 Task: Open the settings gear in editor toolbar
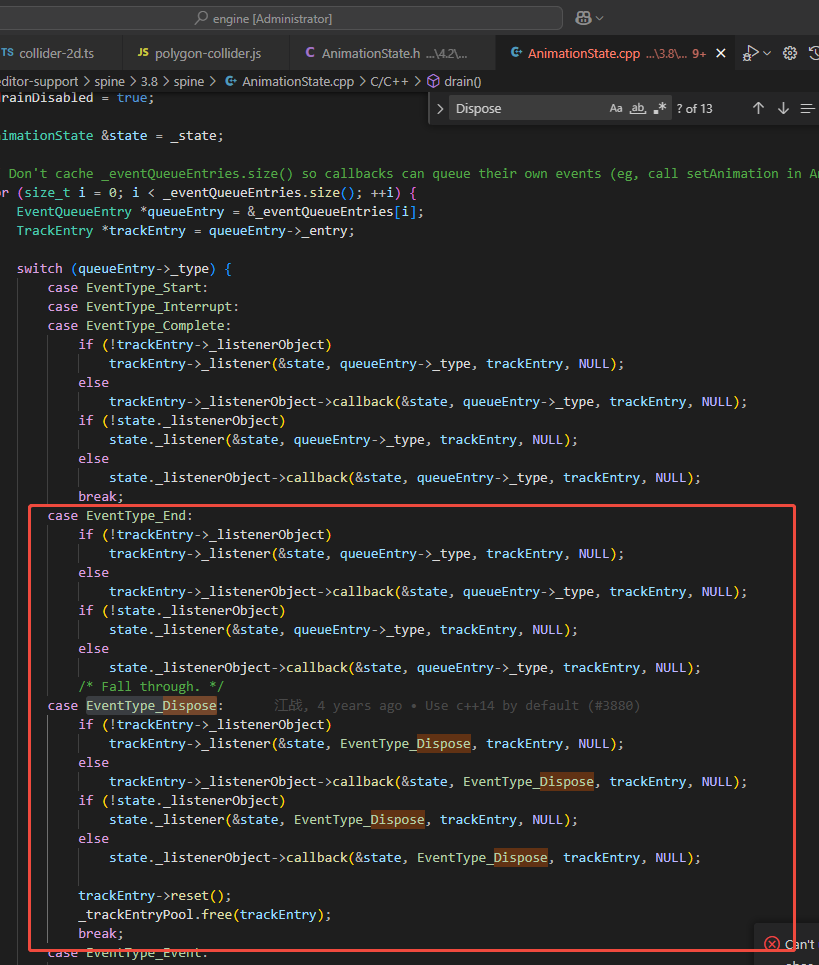coord(790,54)
